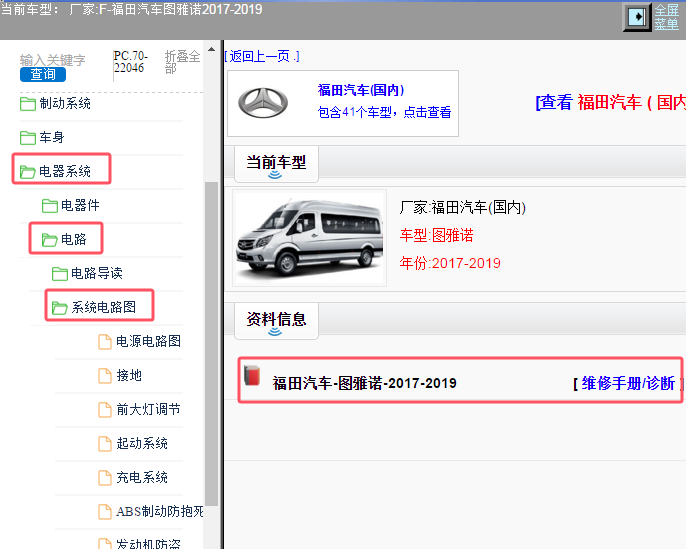Click the 返回上一页 link
The image size is (686, 549).
click(262, 56)
